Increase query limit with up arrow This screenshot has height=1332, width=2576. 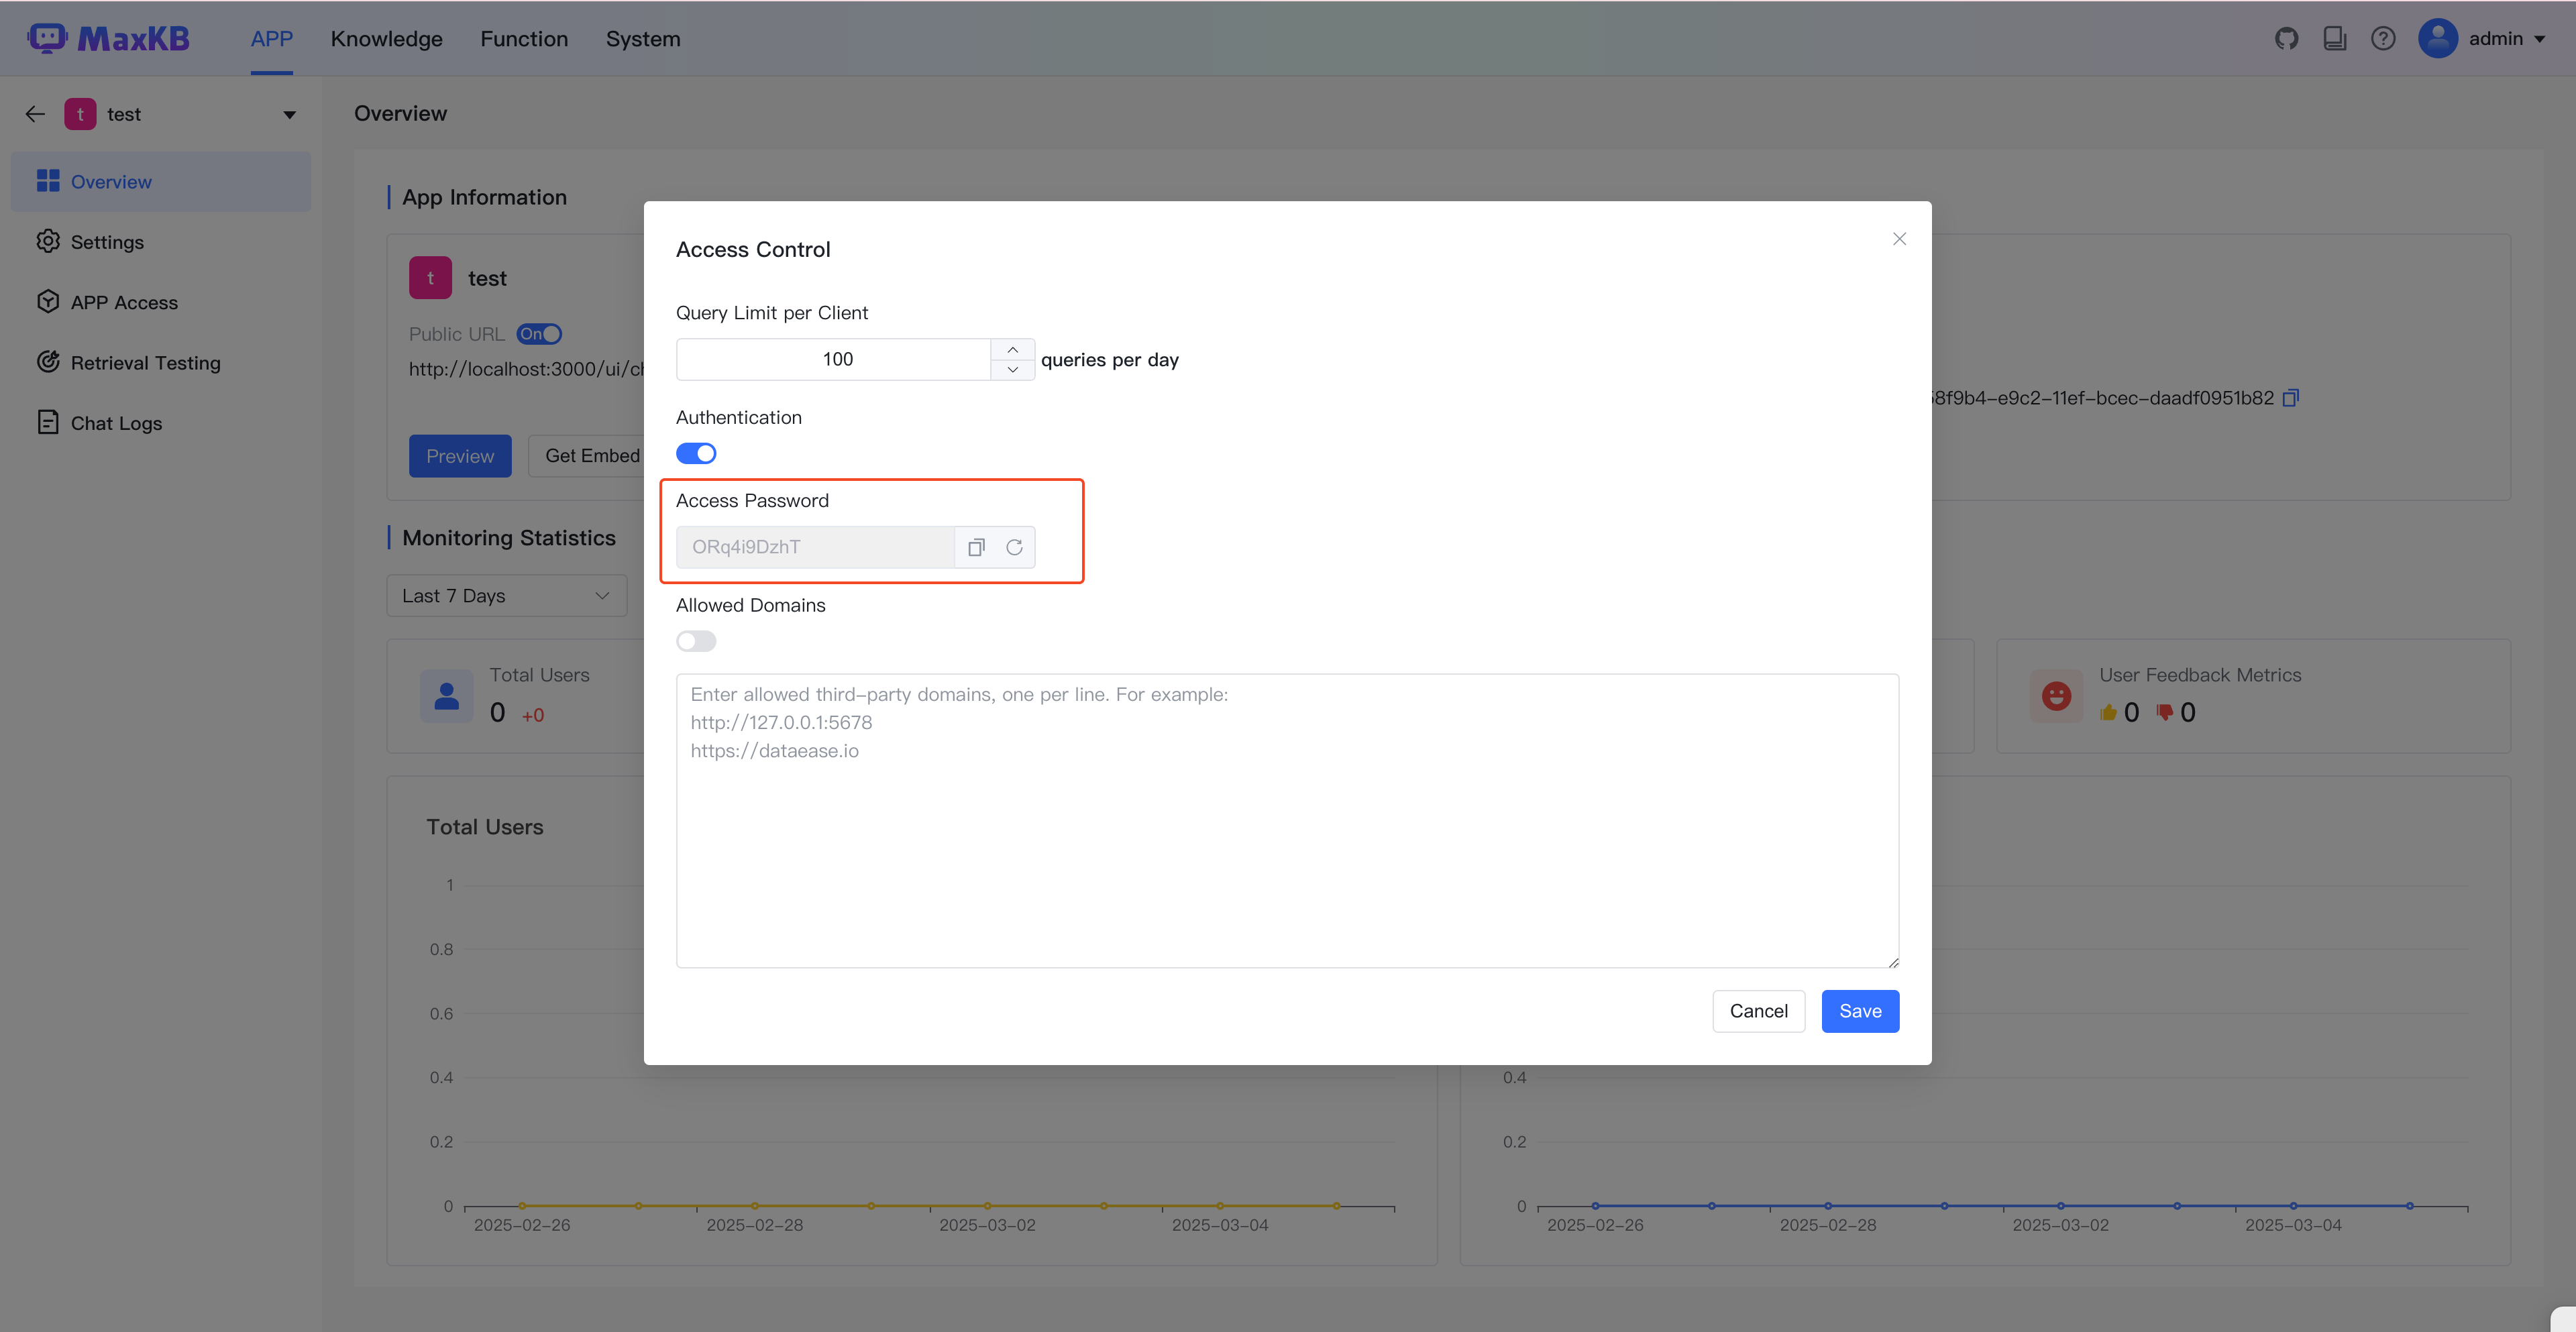click(x=1013, y=349)
